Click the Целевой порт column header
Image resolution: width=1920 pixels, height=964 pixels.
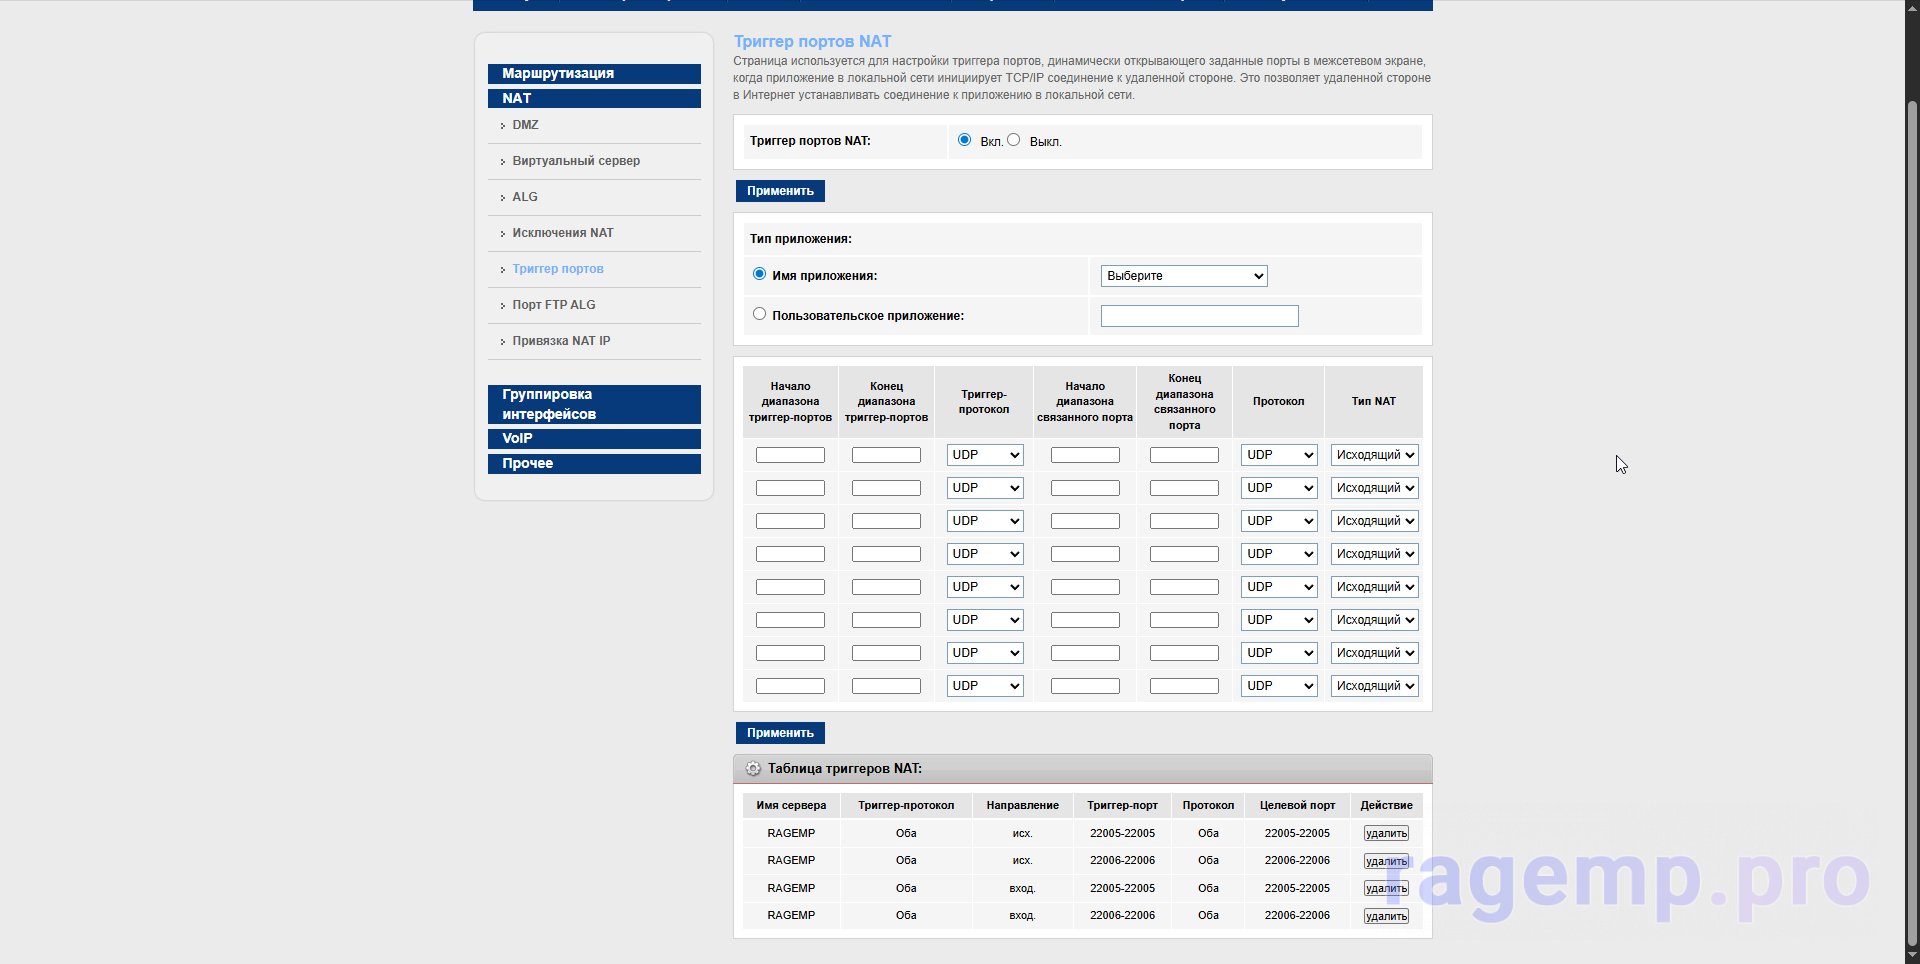(x=1297, y=805)
